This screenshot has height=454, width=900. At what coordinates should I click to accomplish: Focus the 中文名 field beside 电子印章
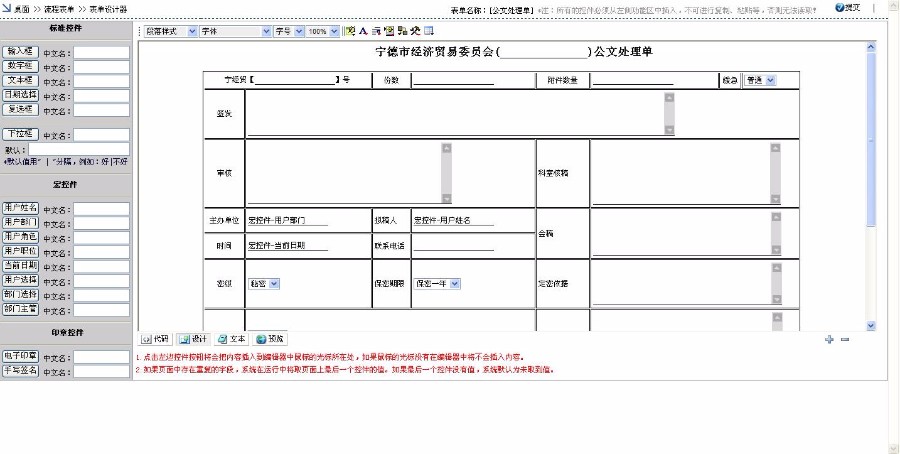(x=102, y=357)
